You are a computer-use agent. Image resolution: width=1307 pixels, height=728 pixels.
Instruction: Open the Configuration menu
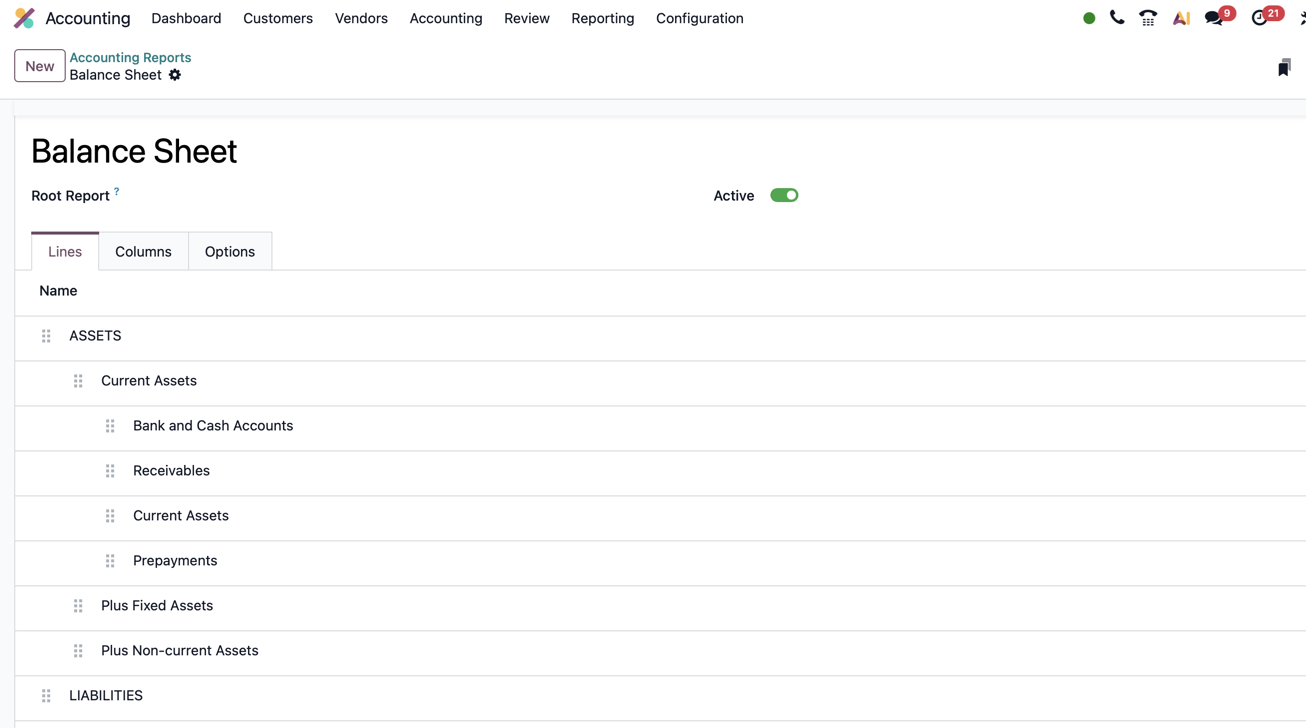[x=700, y=18]
